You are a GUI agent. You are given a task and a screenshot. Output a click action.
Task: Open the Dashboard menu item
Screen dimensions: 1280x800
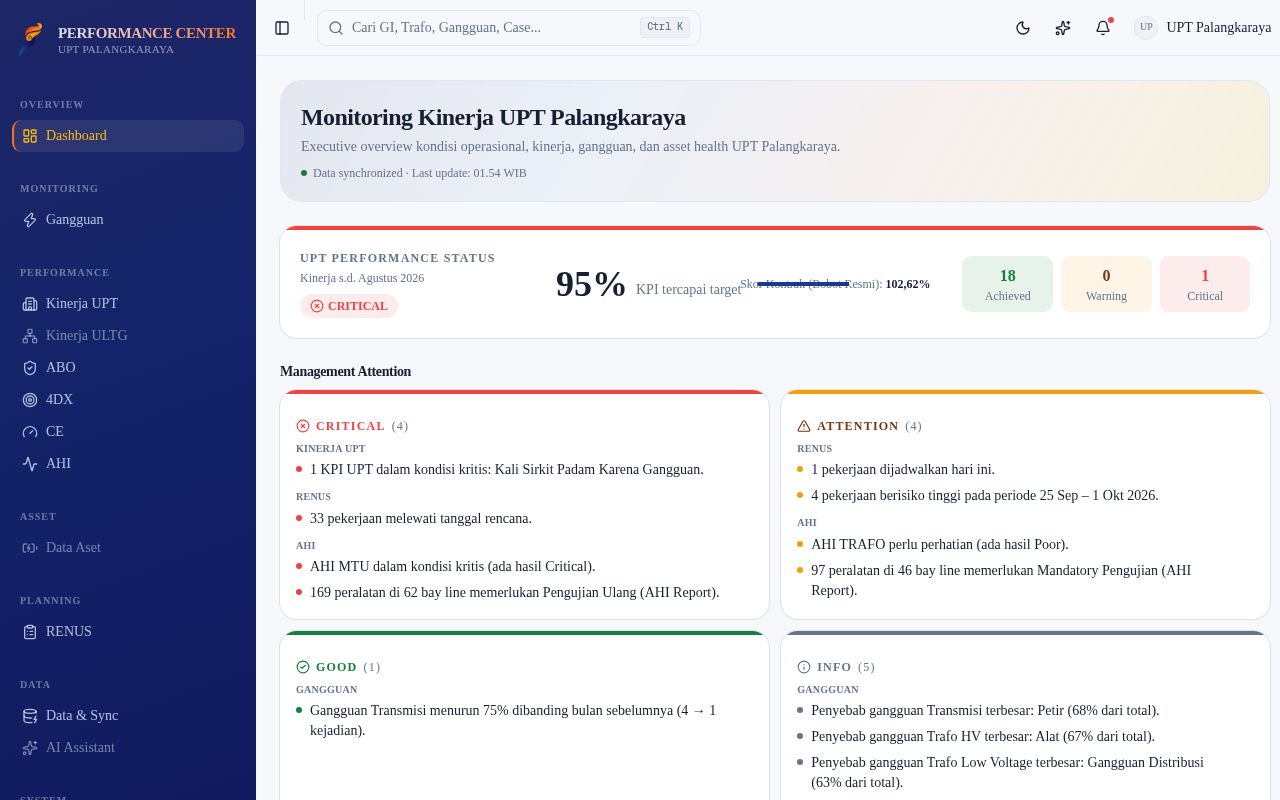pos(128,136)
